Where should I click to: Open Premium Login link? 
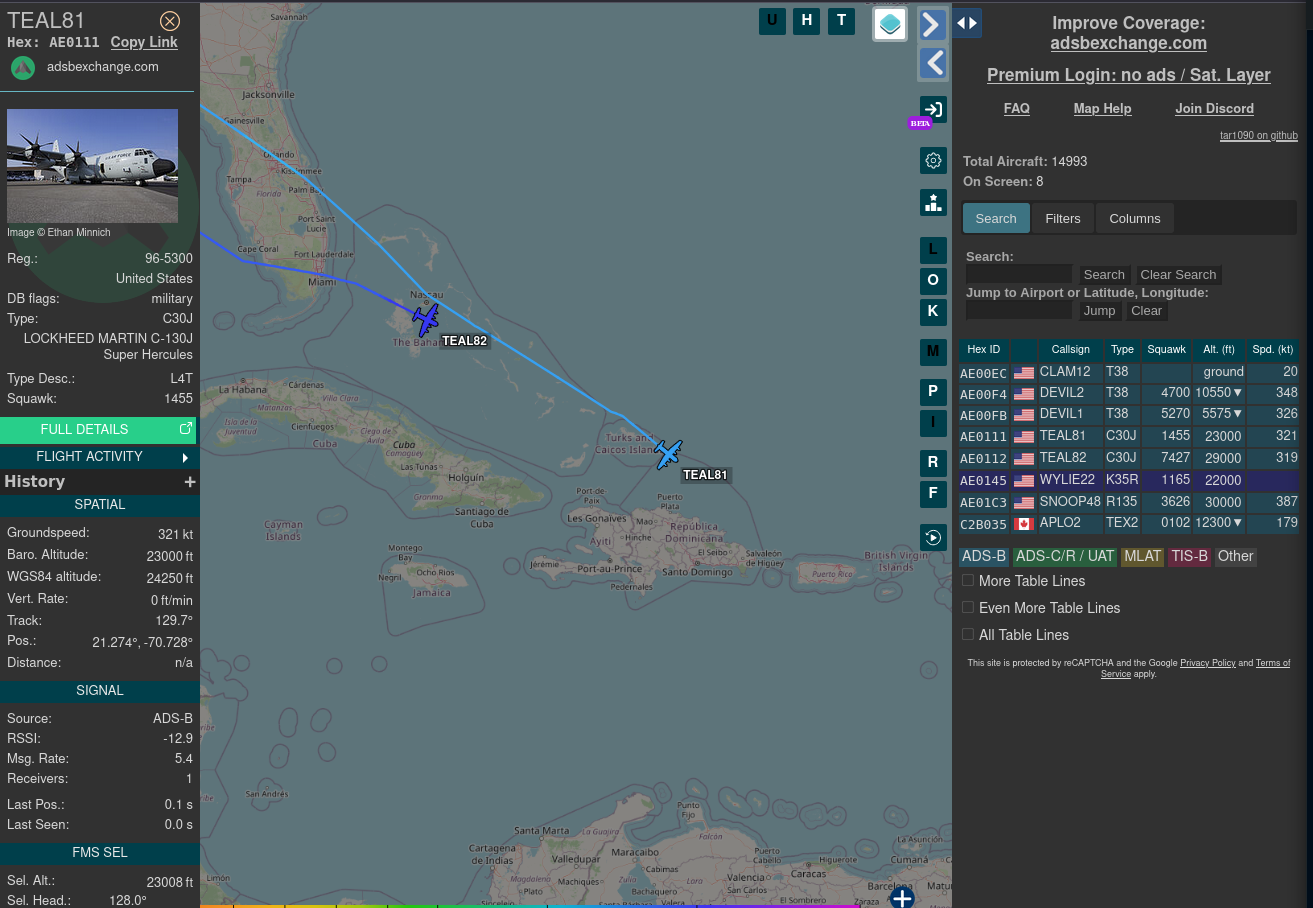coord(1128,75)
